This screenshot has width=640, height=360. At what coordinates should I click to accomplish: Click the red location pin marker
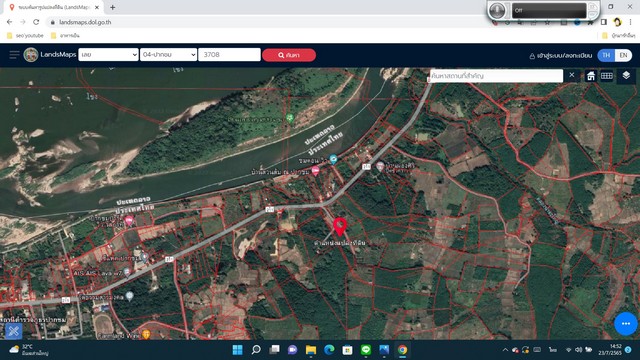(340, 226)
